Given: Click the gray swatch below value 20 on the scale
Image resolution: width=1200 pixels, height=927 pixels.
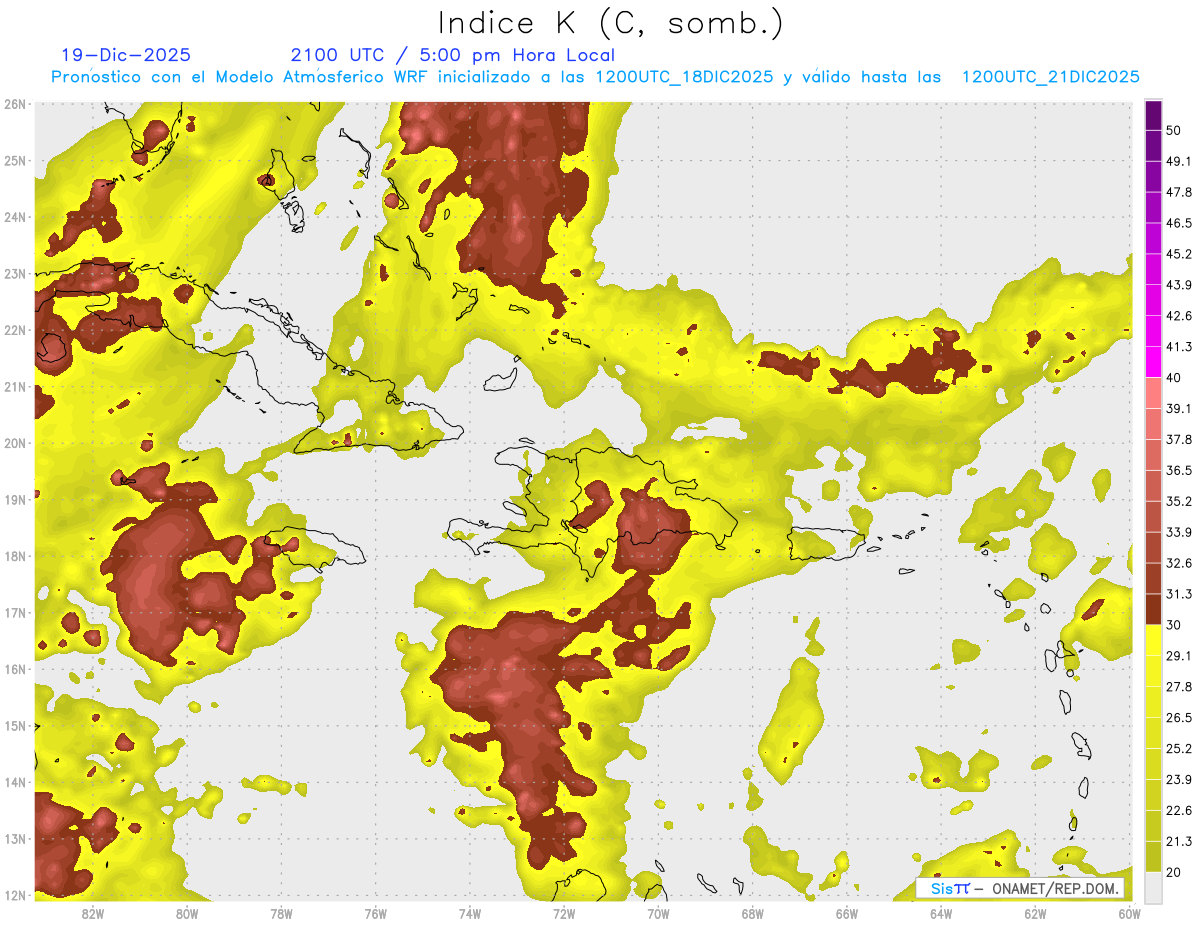Looking at the screenshot, I should [x=1153, y=887].
